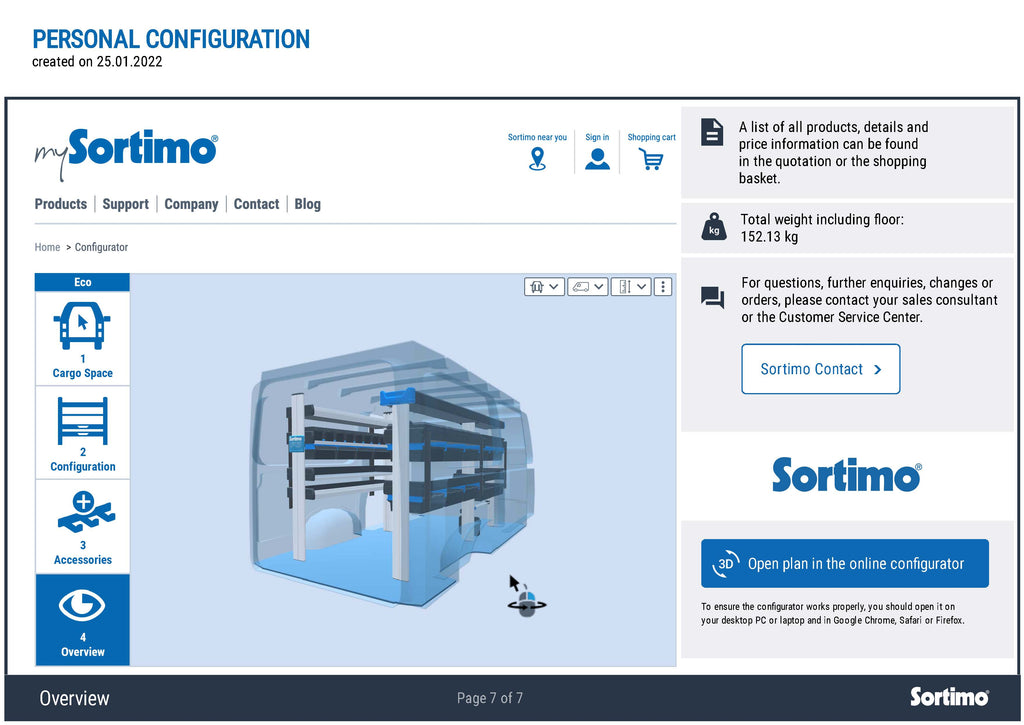
Task: Open the van perspective view dropdown
Action: pos(588,286)
